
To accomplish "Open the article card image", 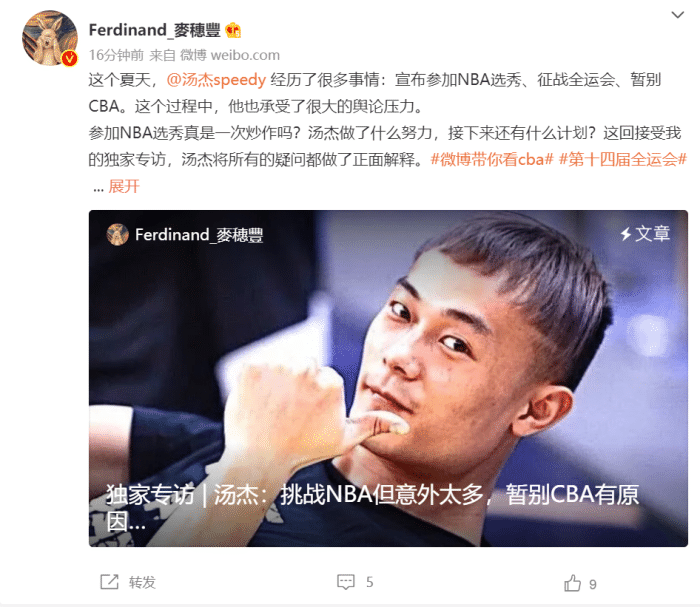I will 388,378.
